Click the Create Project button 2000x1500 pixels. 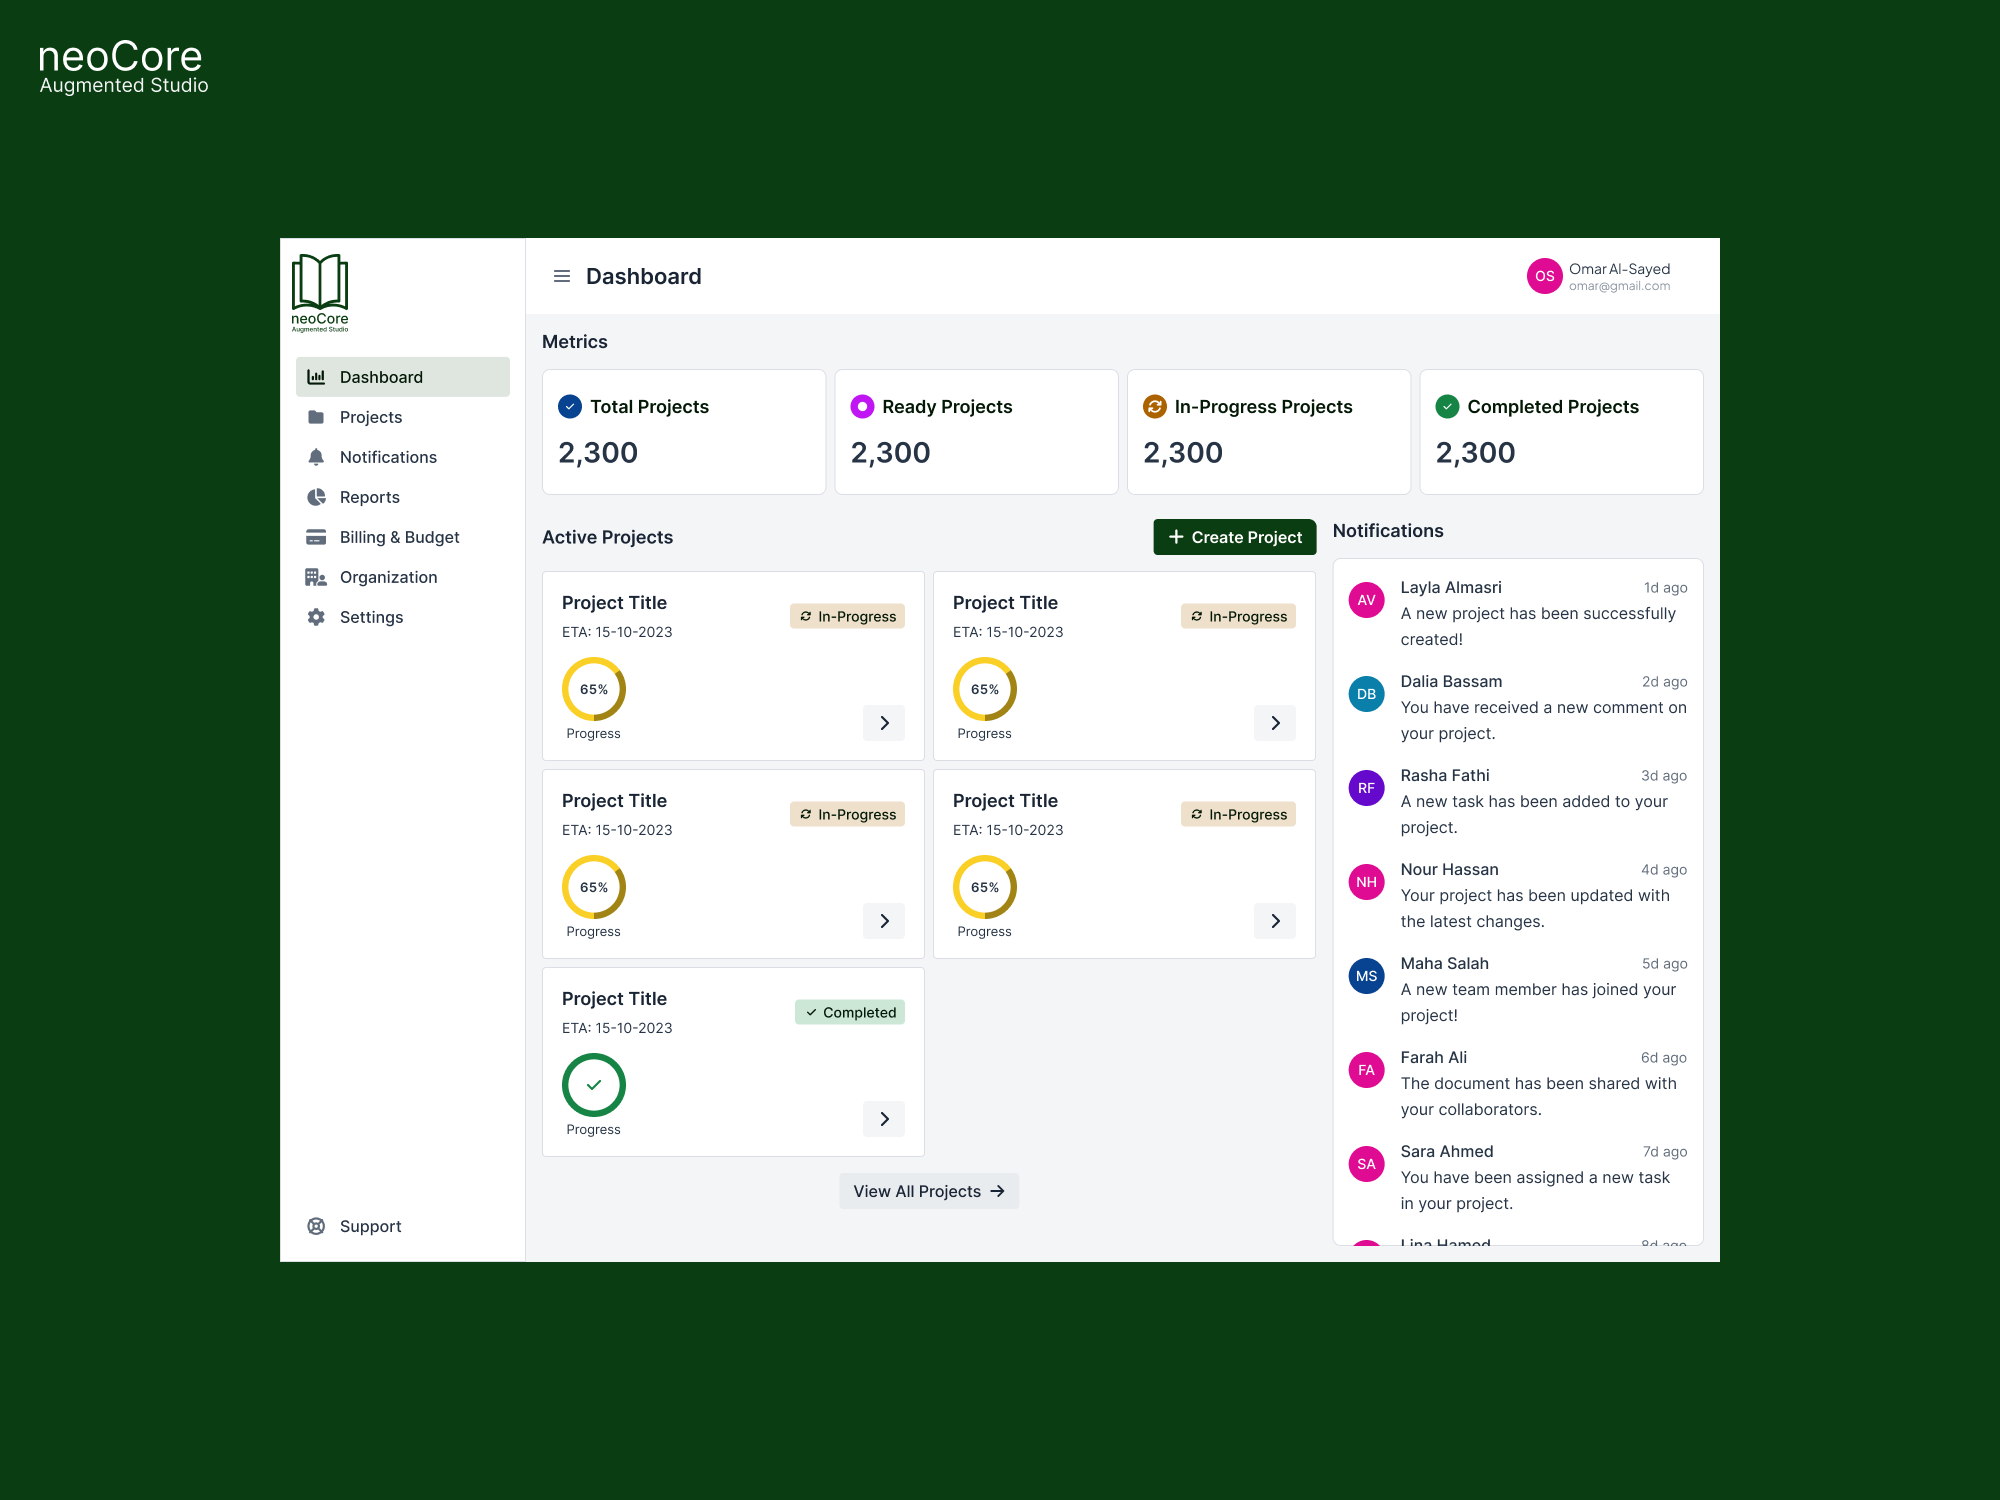[1234, 537]
